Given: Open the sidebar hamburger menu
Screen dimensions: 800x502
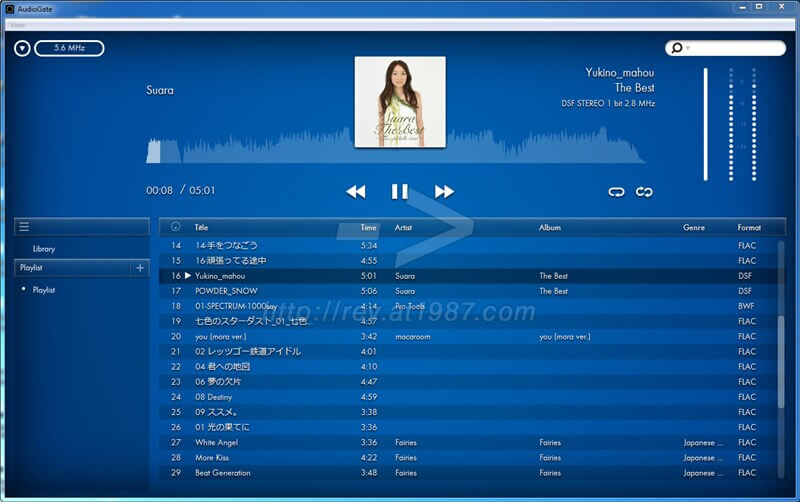Looking at the screenshot, I should click(24, 227).
